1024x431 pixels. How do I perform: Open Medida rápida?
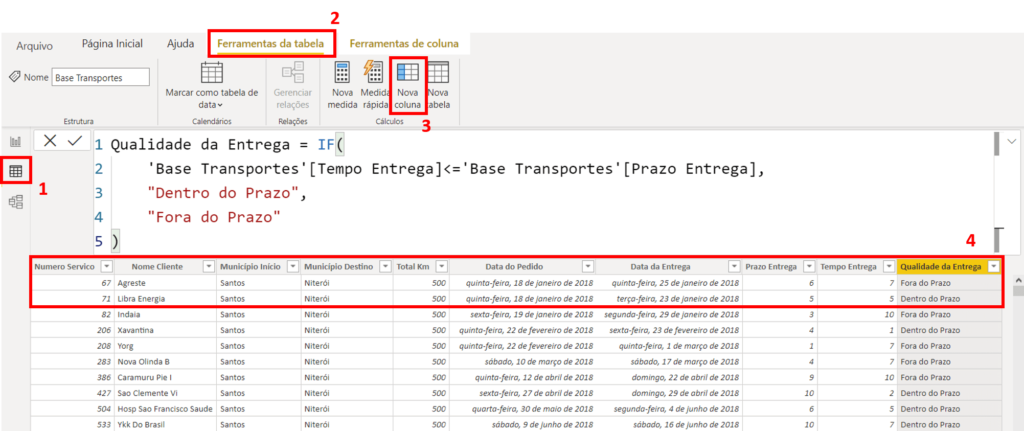[x=374, y=86]
